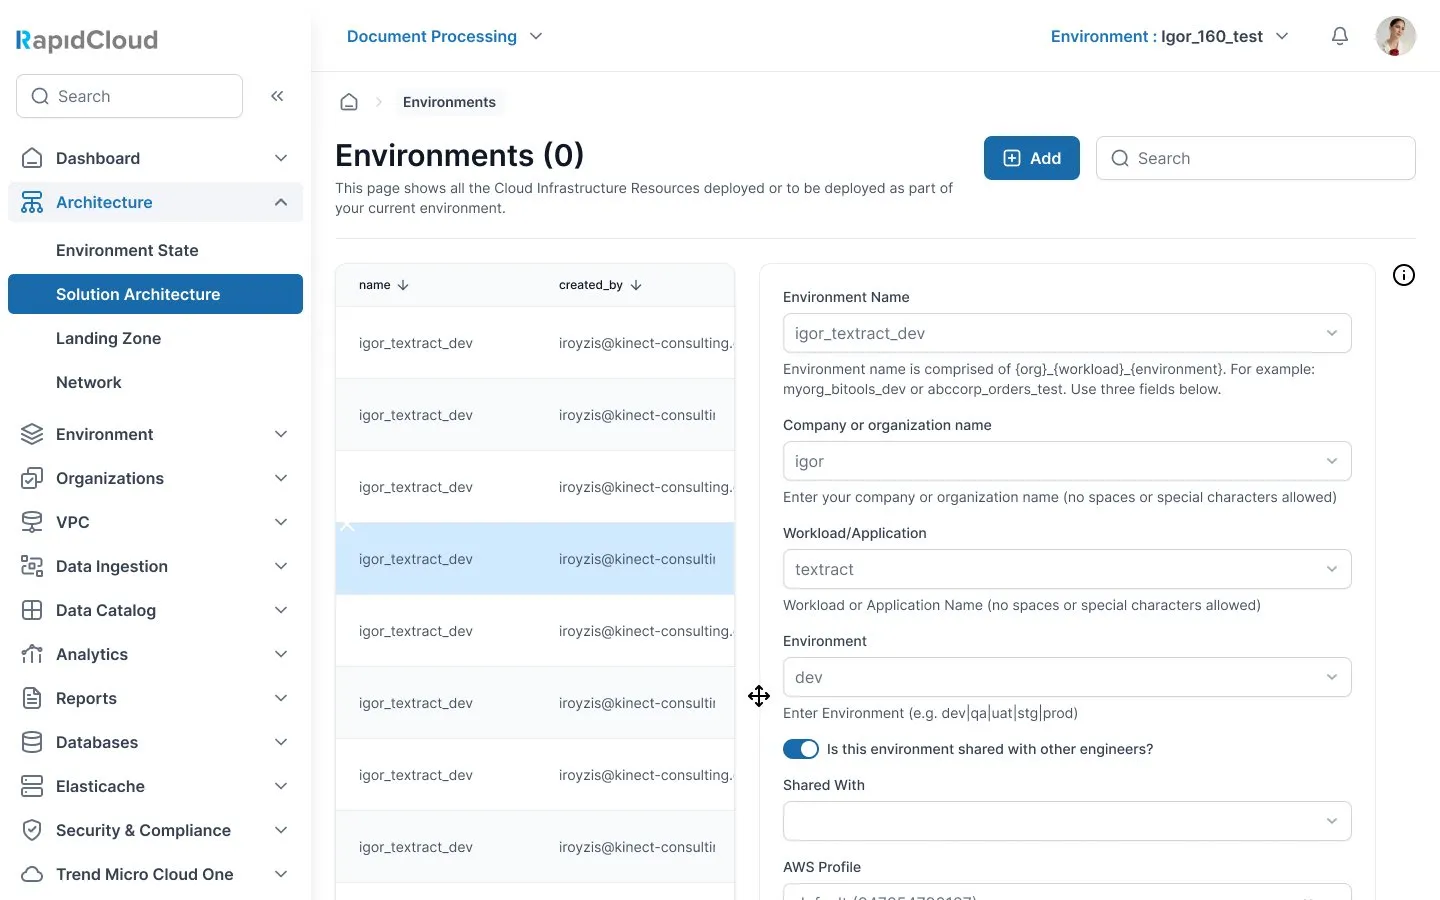Click the Organizations icon in sidebar
Screen dimensions: 1440x900
click(x=32, y=478)
